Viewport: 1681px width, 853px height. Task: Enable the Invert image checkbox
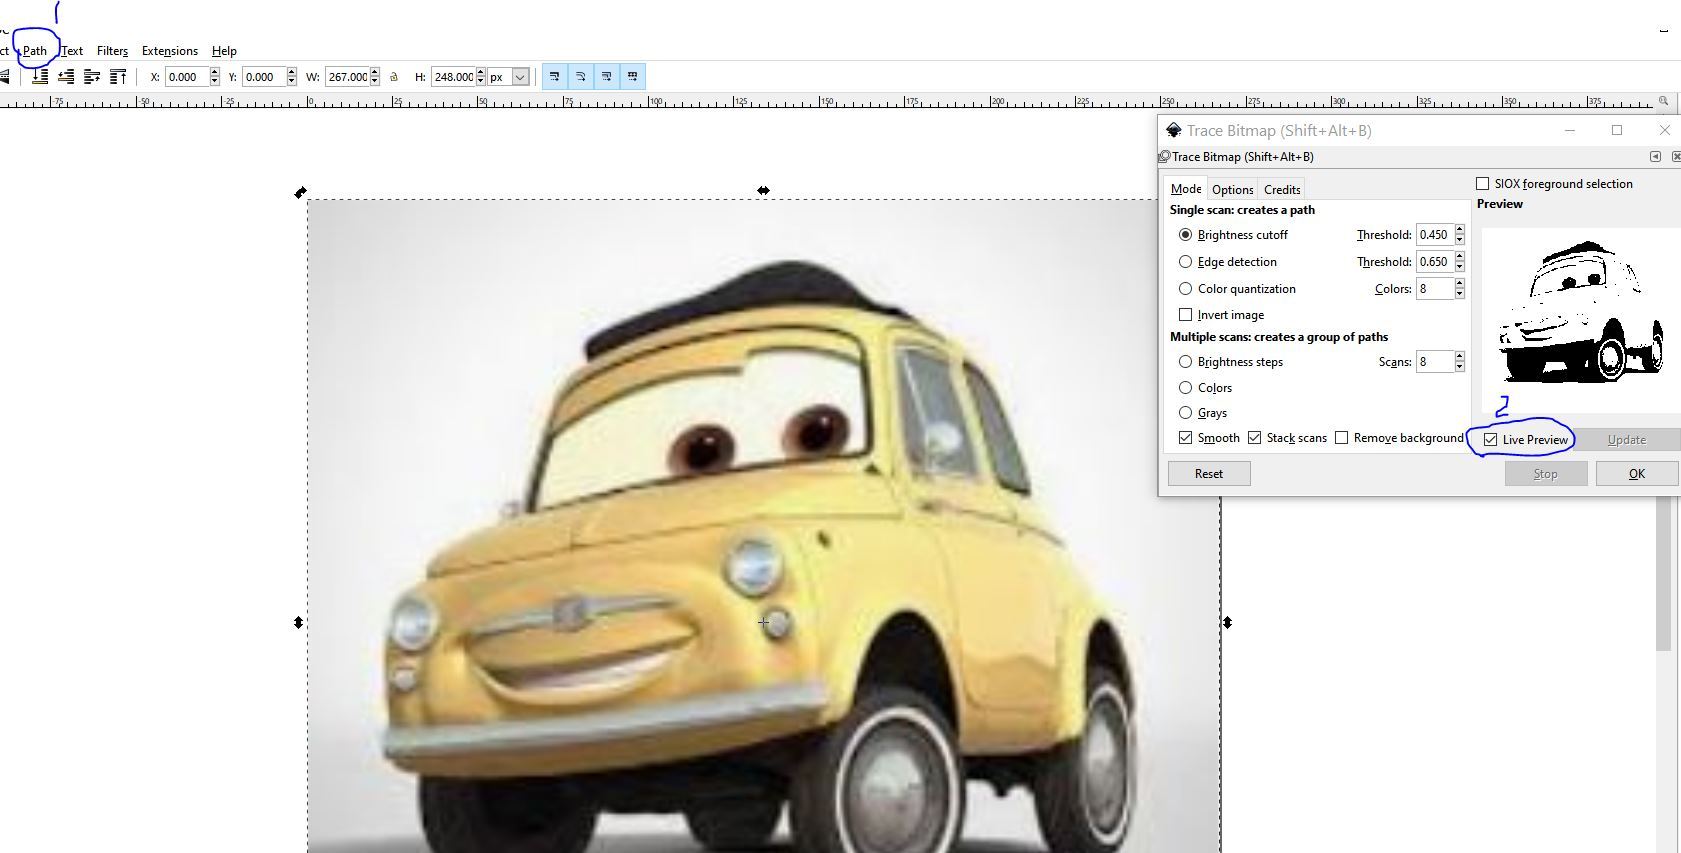(x=1185, y=315)
